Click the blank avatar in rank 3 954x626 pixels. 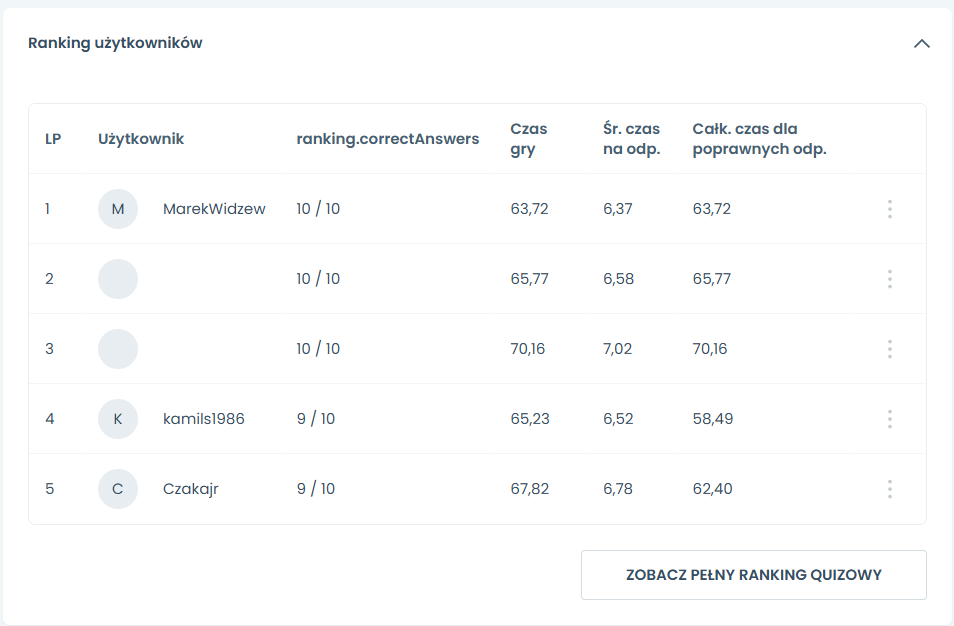pos(118,349)
